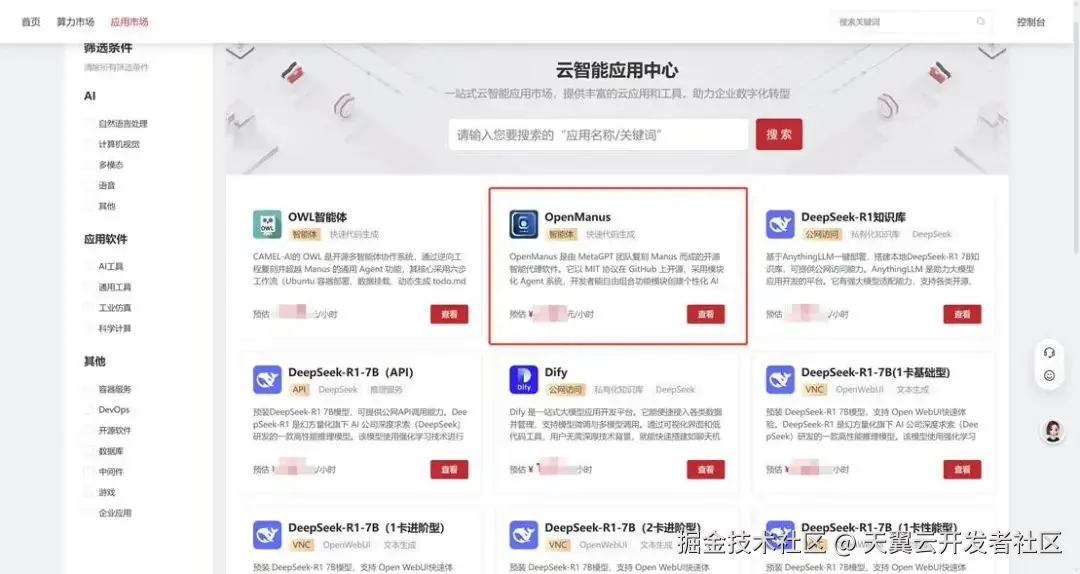Screen dimensions: 1080x574
Task: Click the 公网访问 tag on the Dify card
Action: tap(565, 389)
